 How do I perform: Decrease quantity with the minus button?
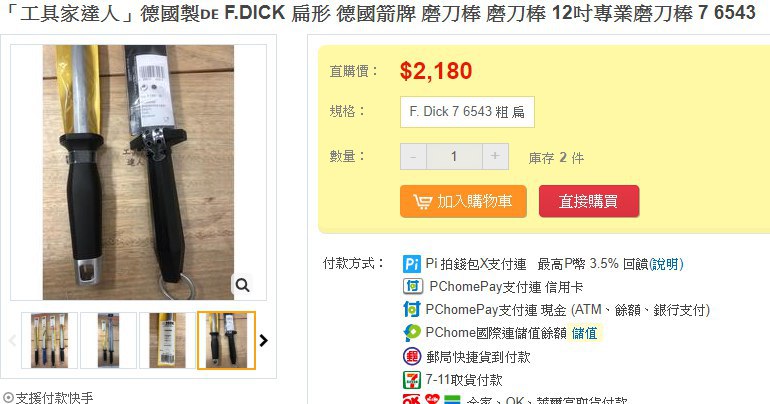pos(413,156)
